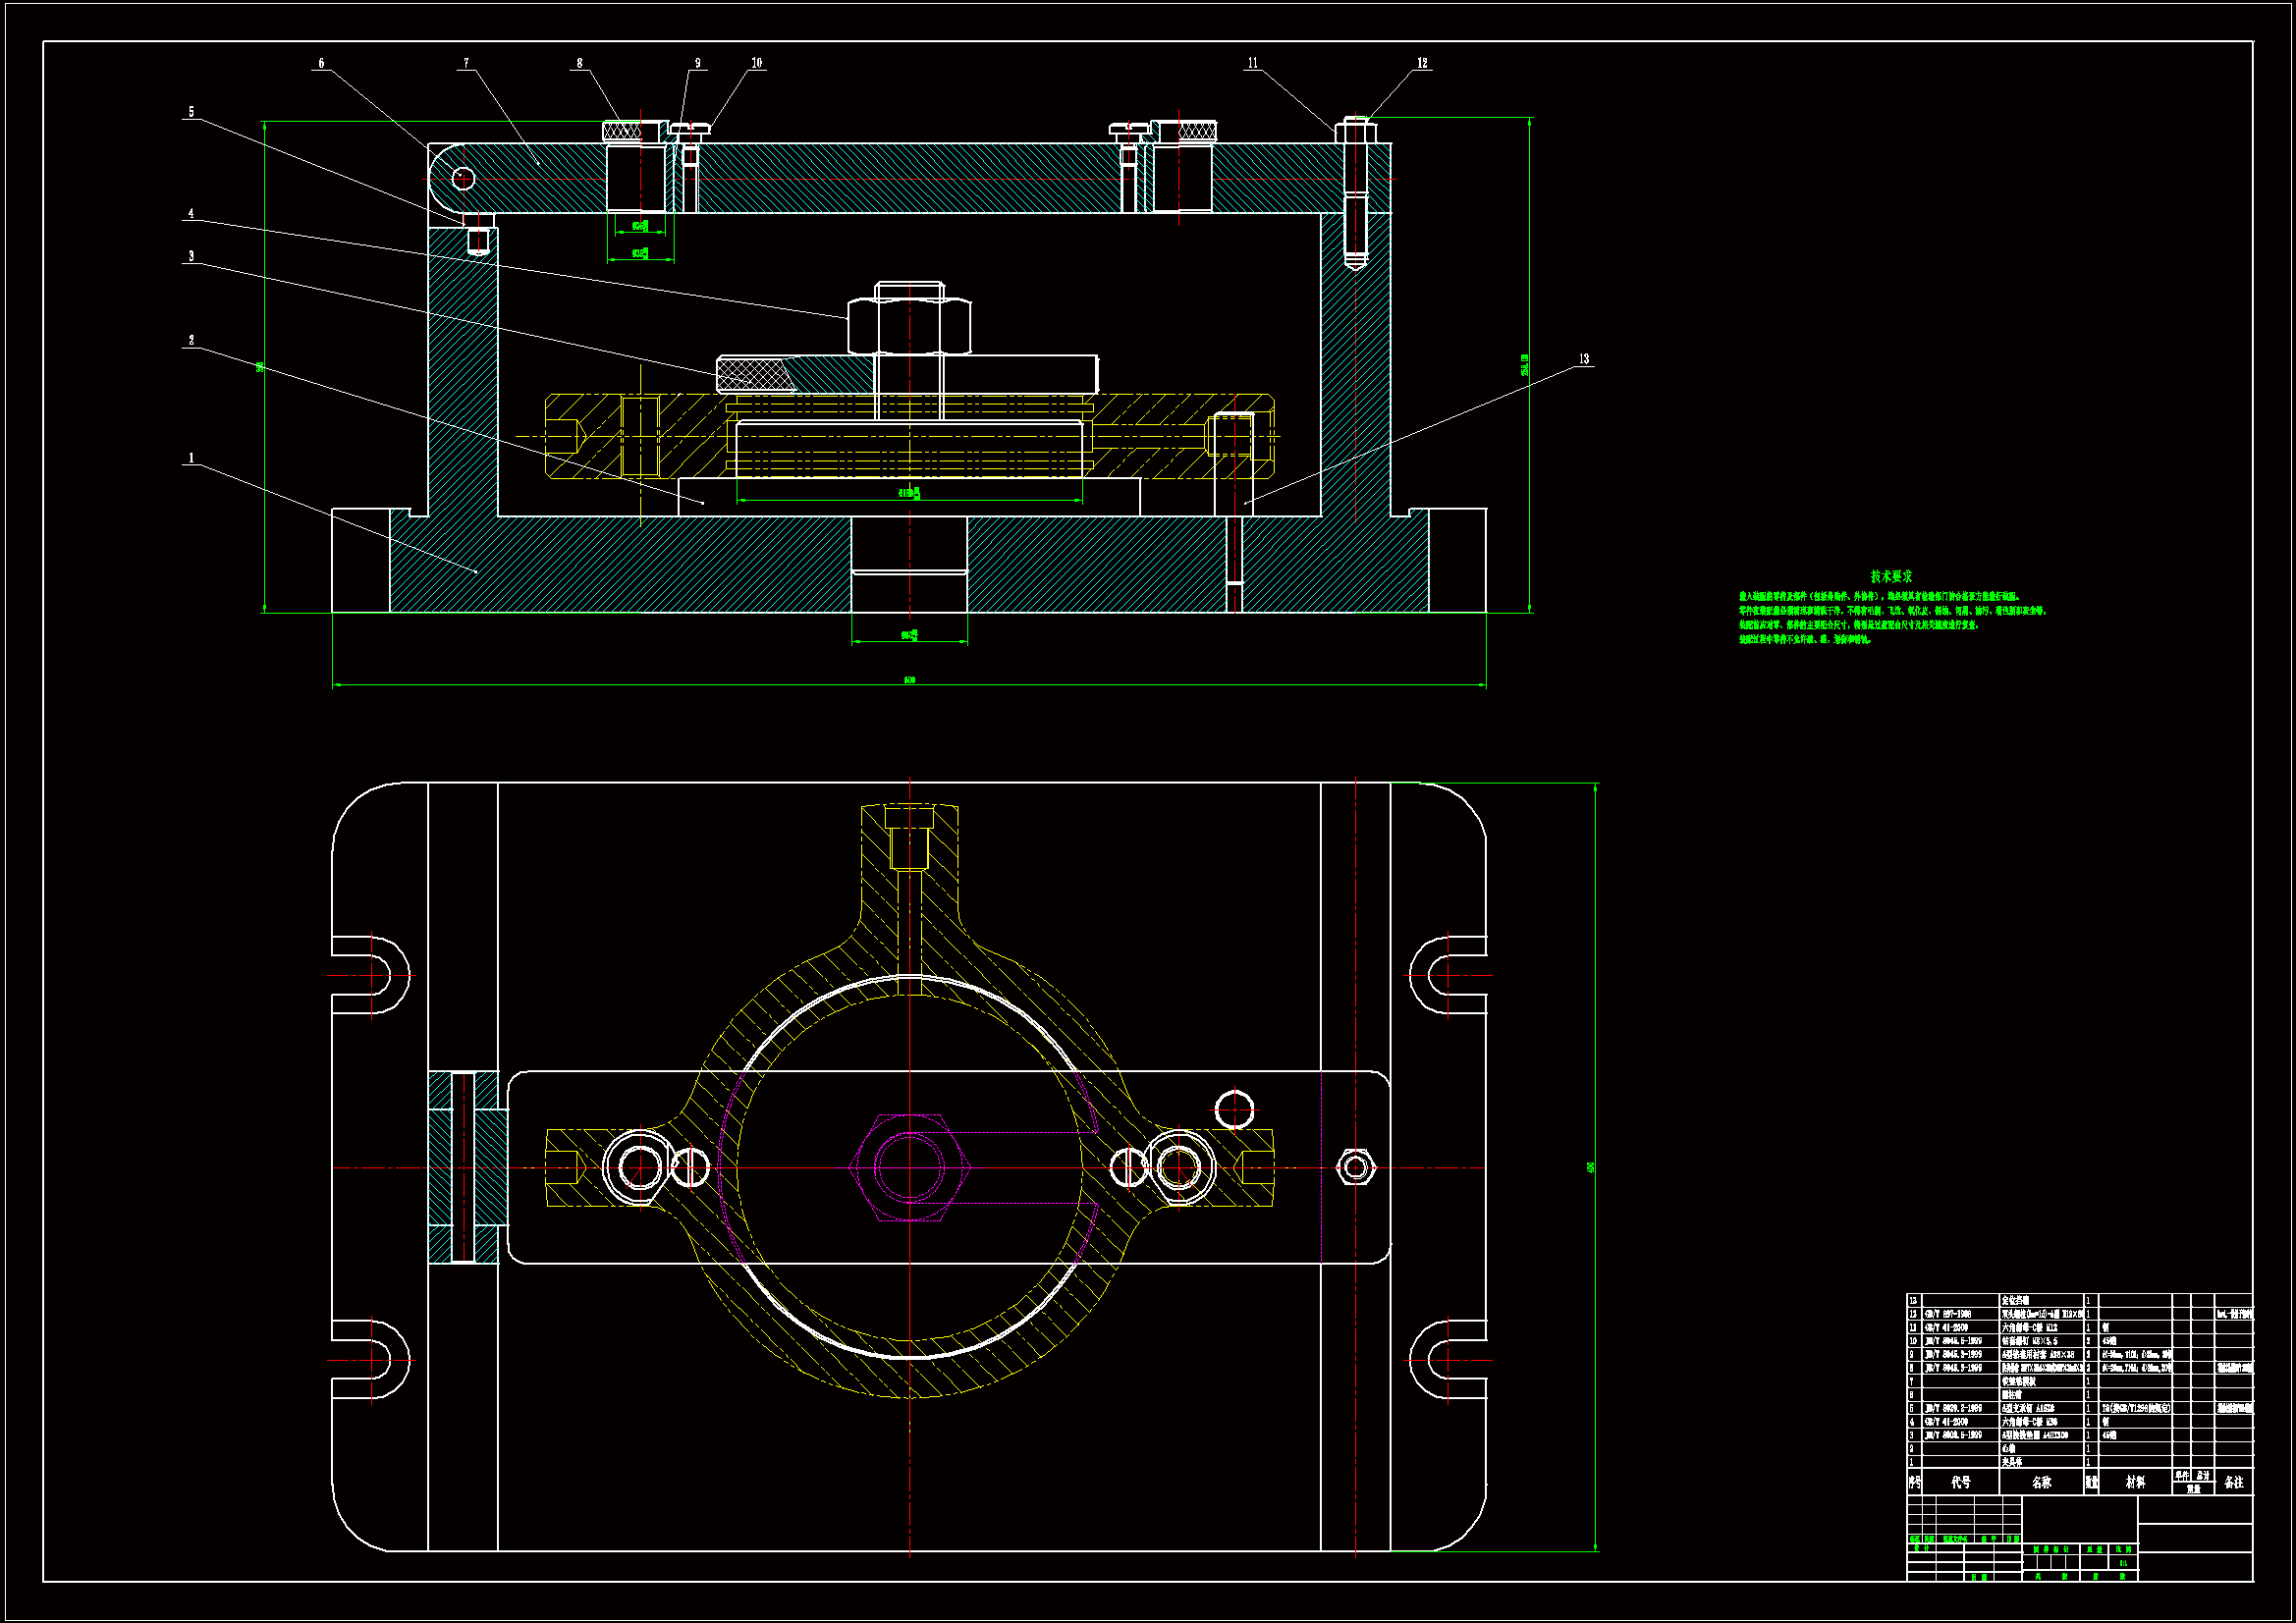This screenshot has width=2296, height=1623.
Task: Select the small hex bolt head on plan view right side
Action: coord(1356,1167)
